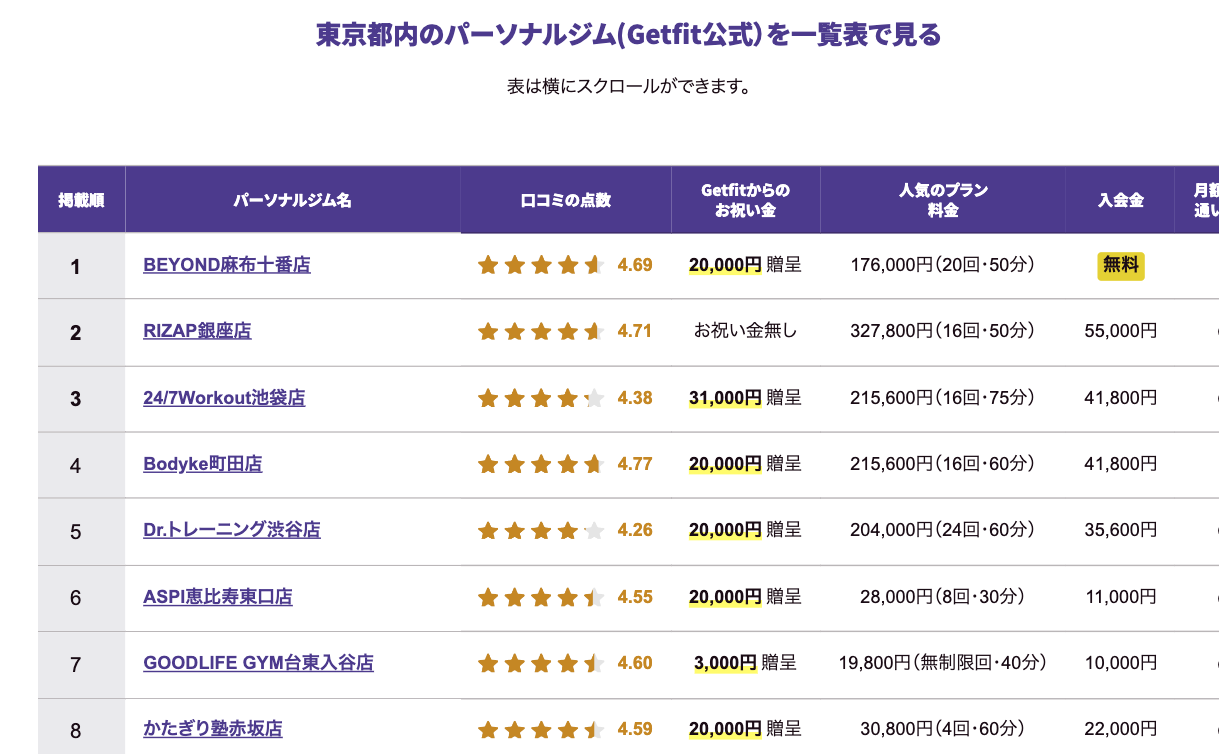Image resolution: width=1222 pixels, height=754 pixels.
Task: Visit the Dr.トレーニング渋谷店 page link
Action: [x=232, y=530]
